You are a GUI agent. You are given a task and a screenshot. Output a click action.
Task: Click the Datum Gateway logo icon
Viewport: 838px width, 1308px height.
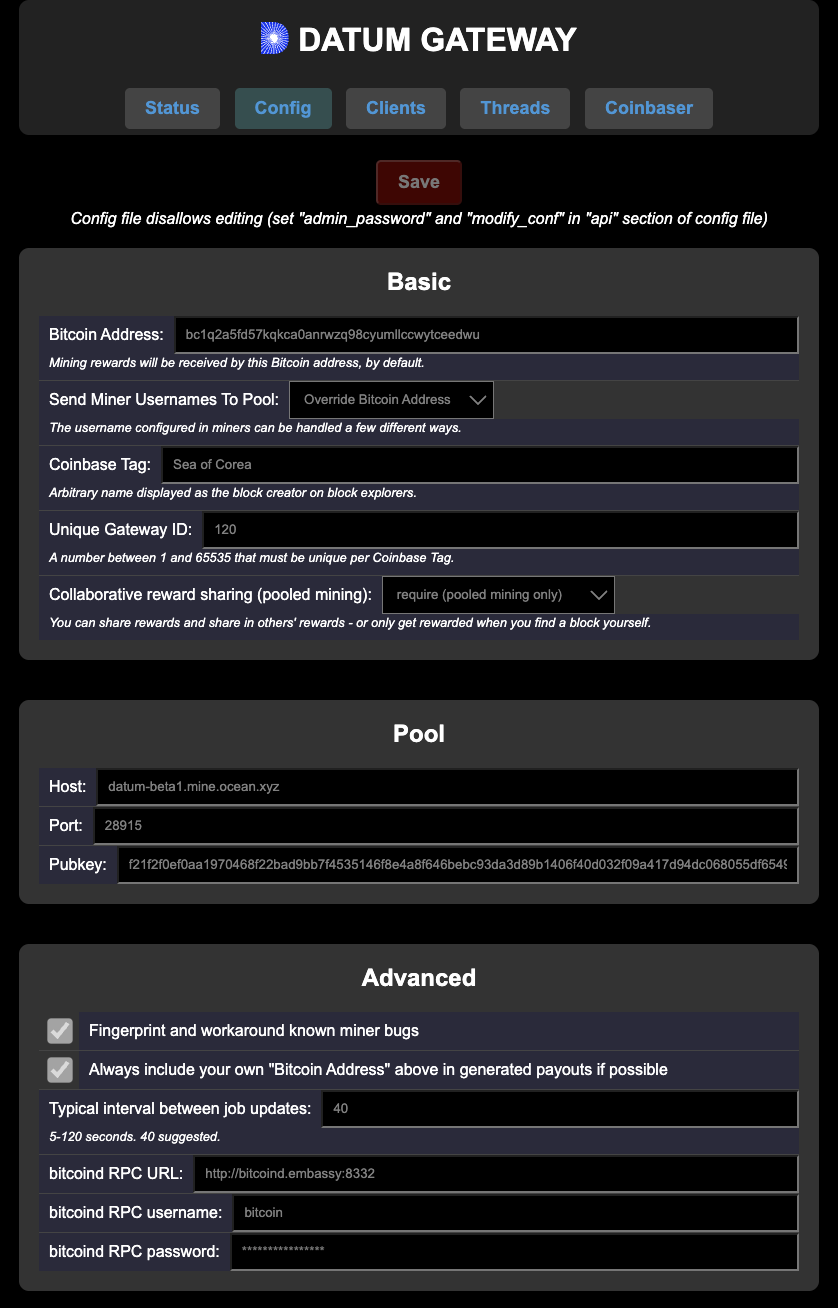tap(274, 39)
